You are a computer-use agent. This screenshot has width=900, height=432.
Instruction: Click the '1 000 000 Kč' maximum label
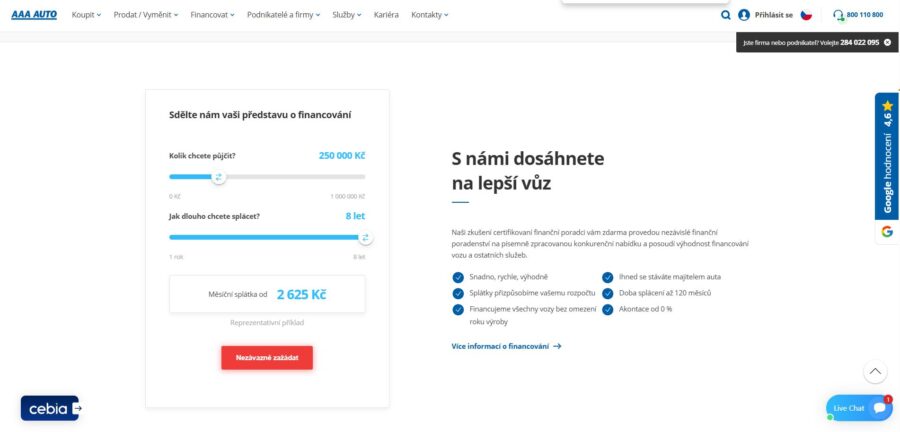click(348, 196)
